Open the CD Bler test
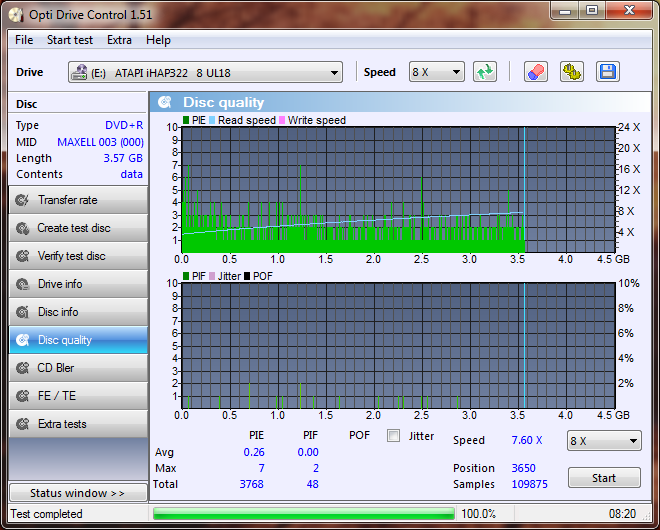Image resolution: width=660 pixels, height=530 pixels. (78, 368)
